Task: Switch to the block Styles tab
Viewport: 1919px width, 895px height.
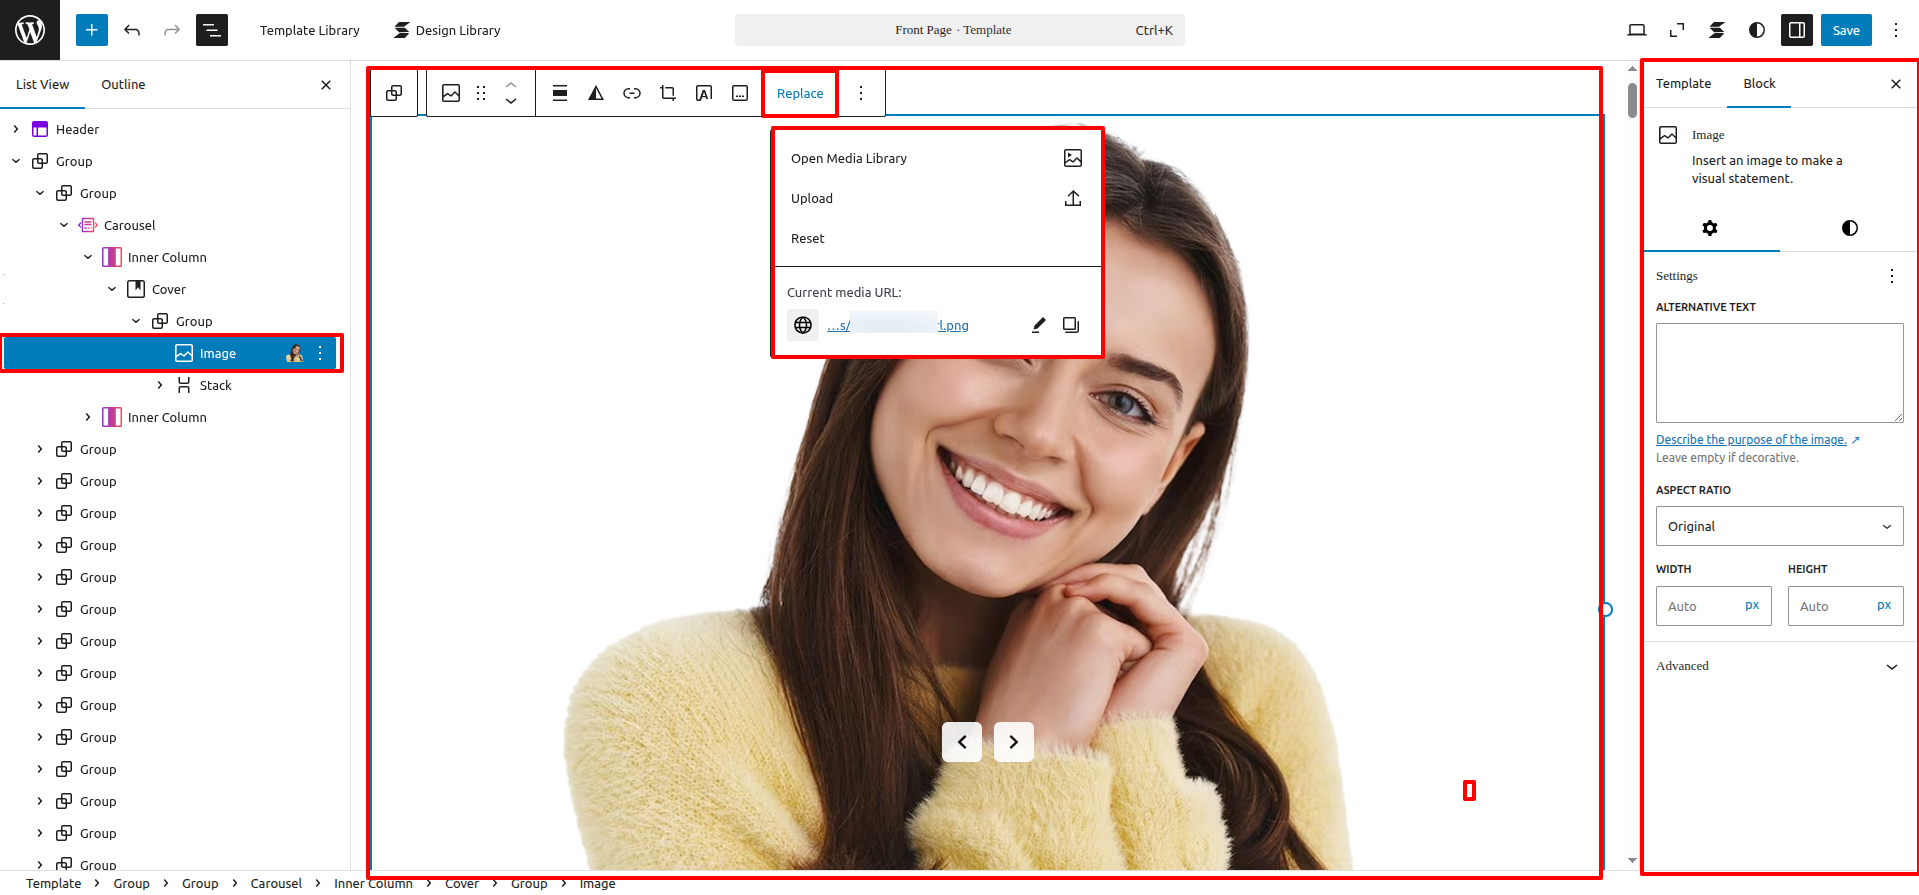Action: 1849,228
